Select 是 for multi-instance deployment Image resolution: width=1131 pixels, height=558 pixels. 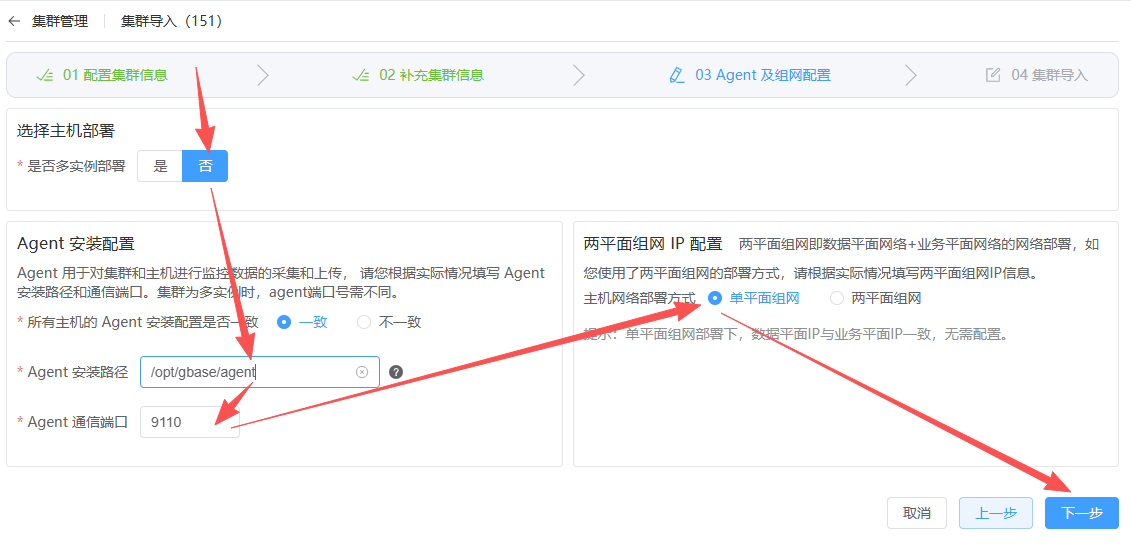(160, 166)
